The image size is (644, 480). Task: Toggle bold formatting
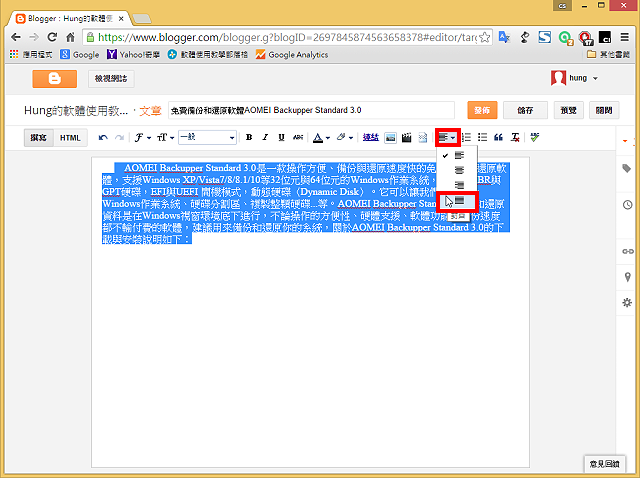pyautogui.click(x=248, y=138)
